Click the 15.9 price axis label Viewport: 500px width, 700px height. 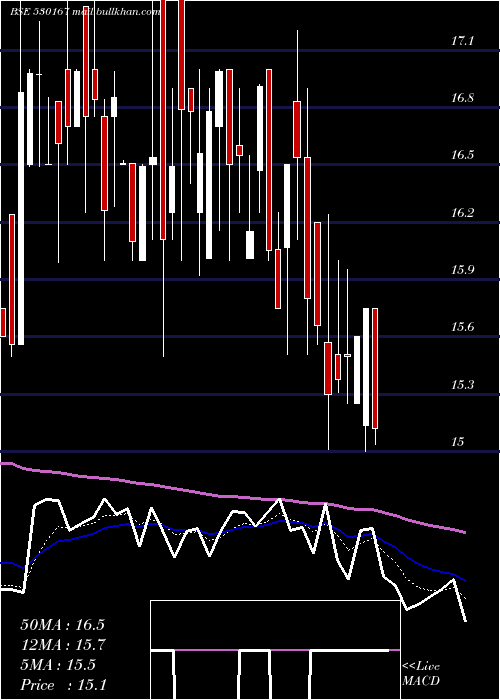tap(462, 270)
